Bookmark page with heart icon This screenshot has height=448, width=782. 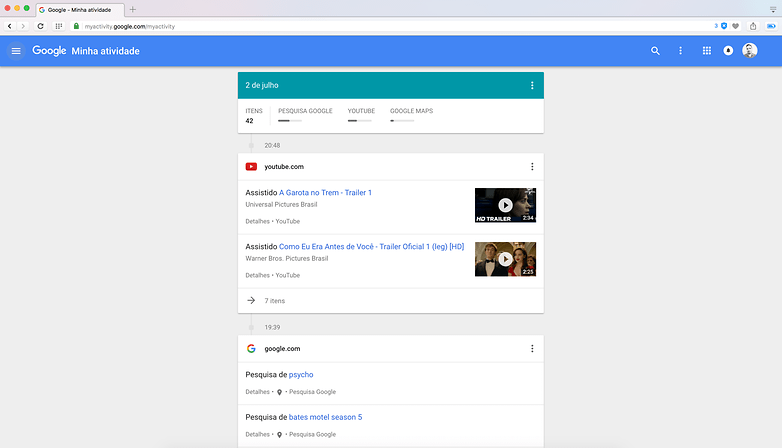click(736, 26)
